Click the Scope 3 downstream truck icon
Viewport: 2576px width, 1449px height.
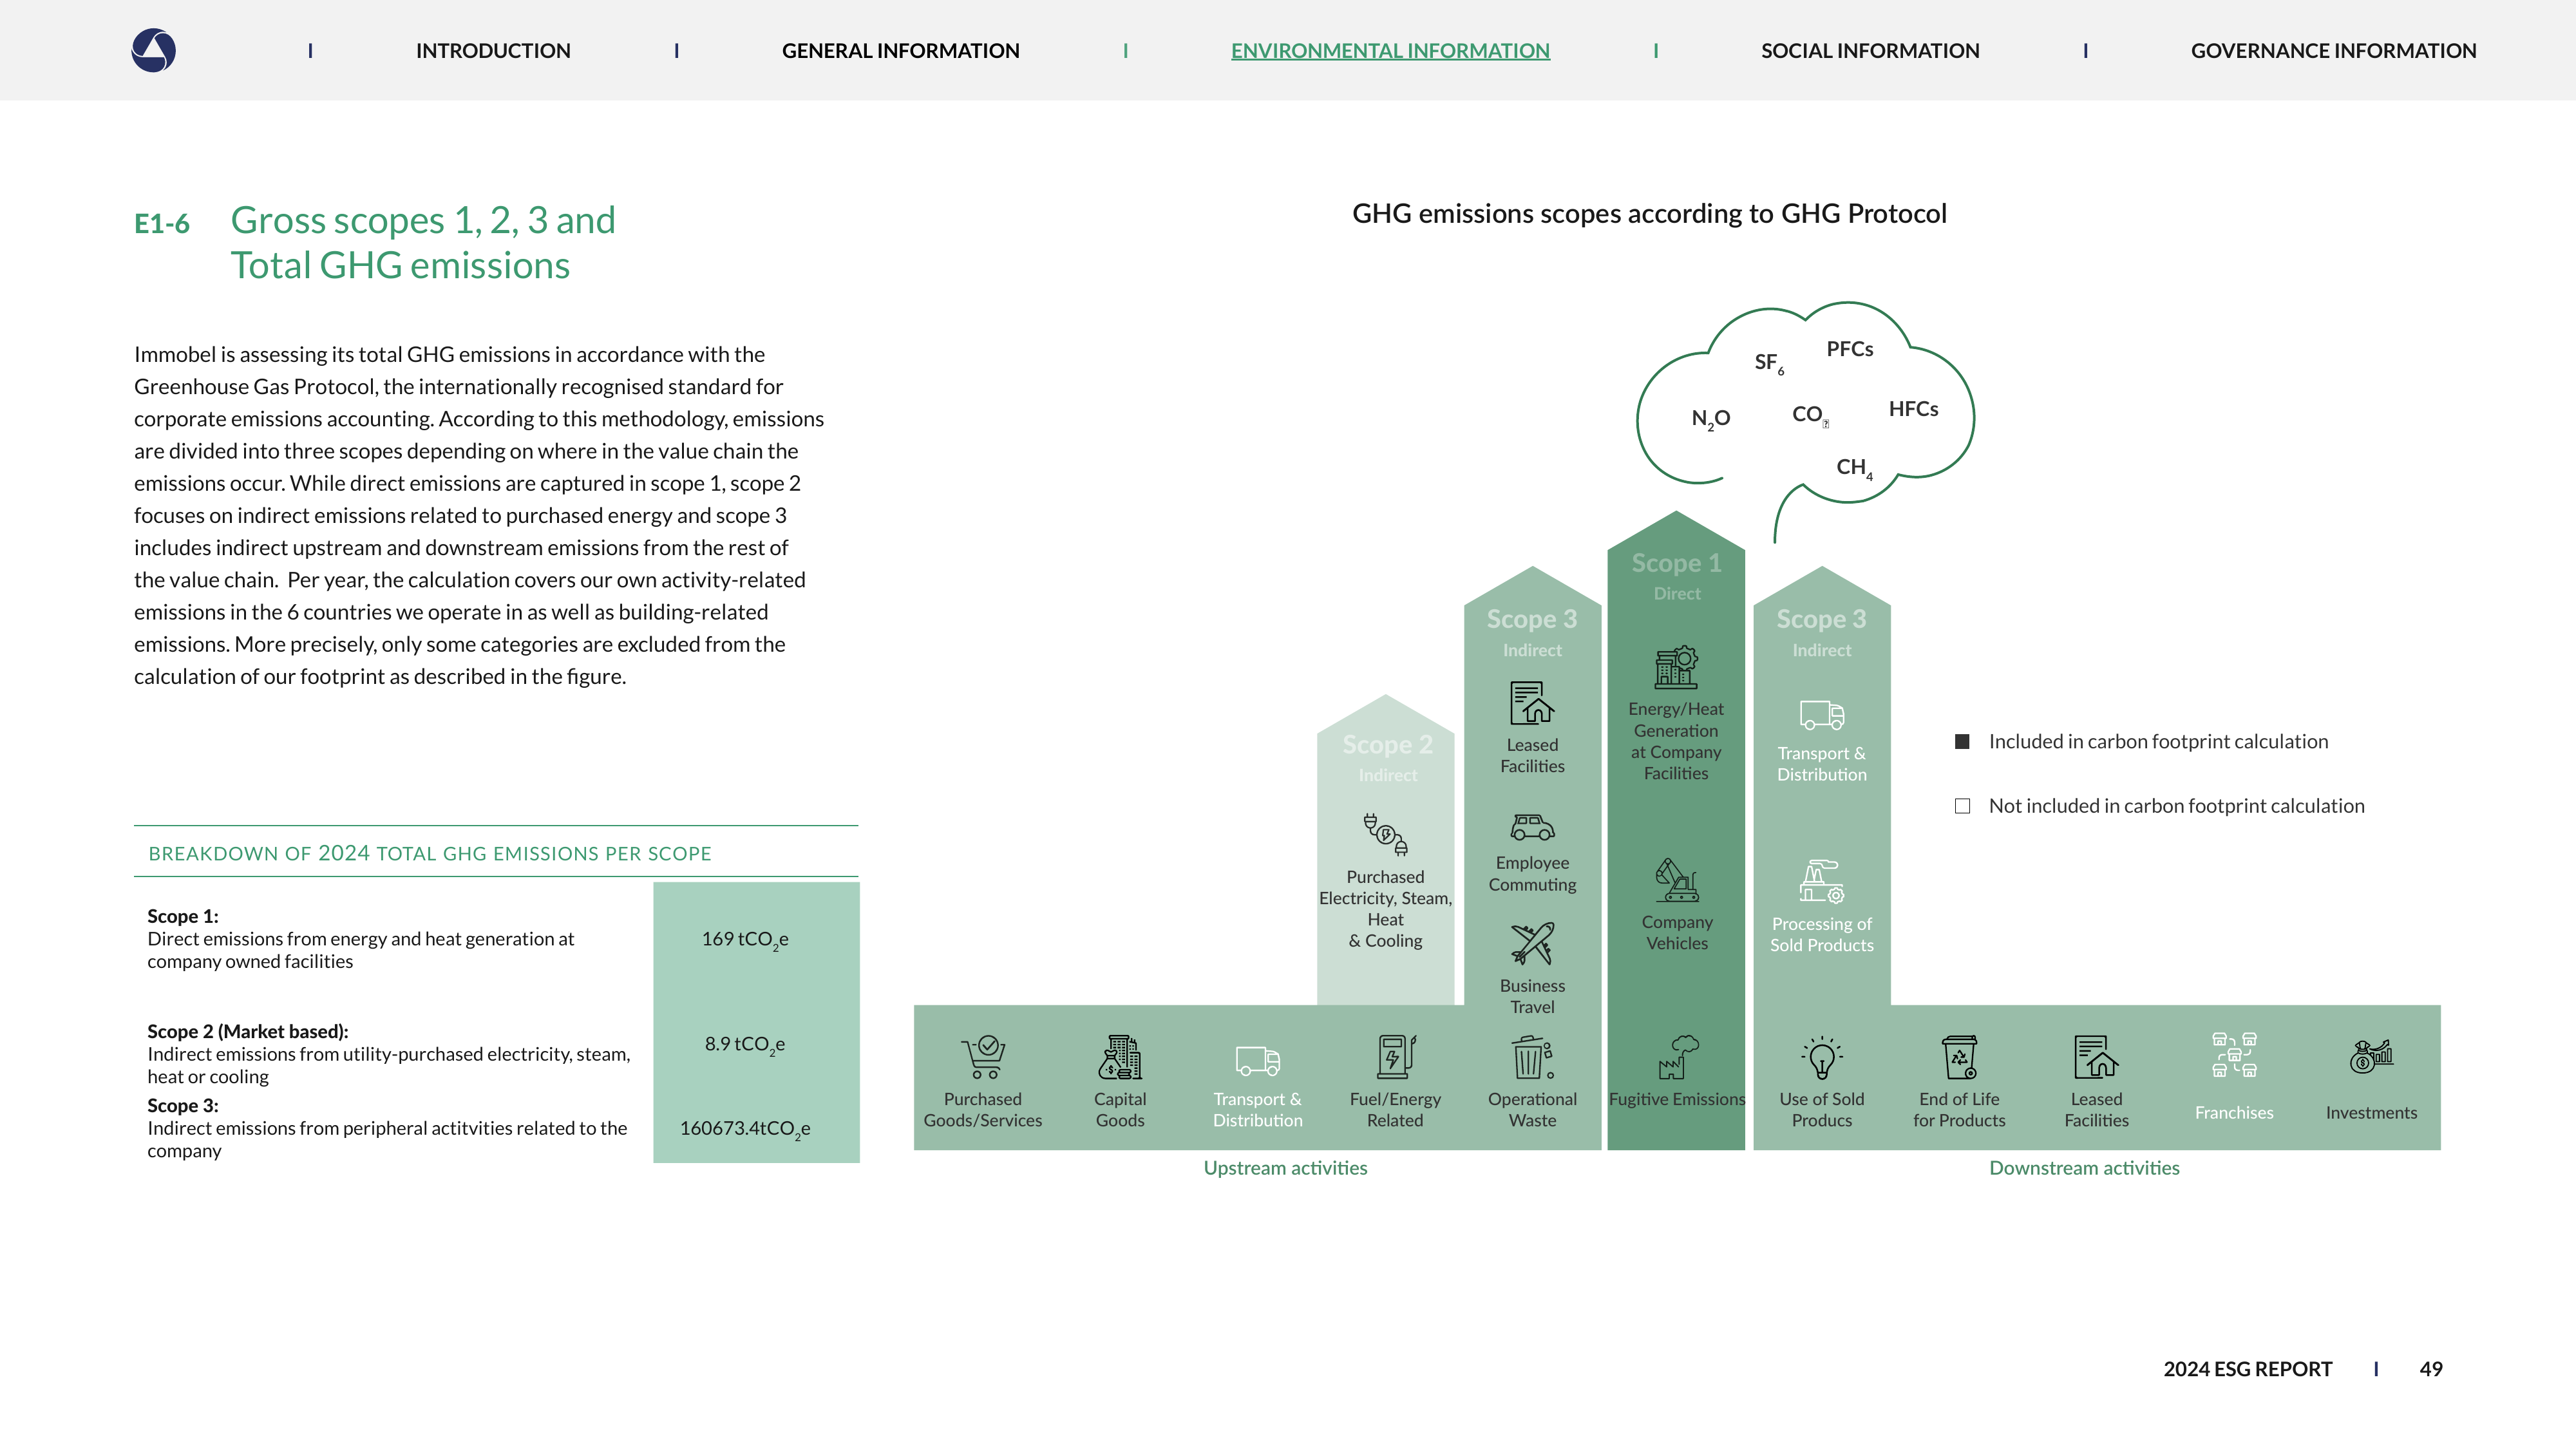pyautogui.click(x=1822, y=715)
